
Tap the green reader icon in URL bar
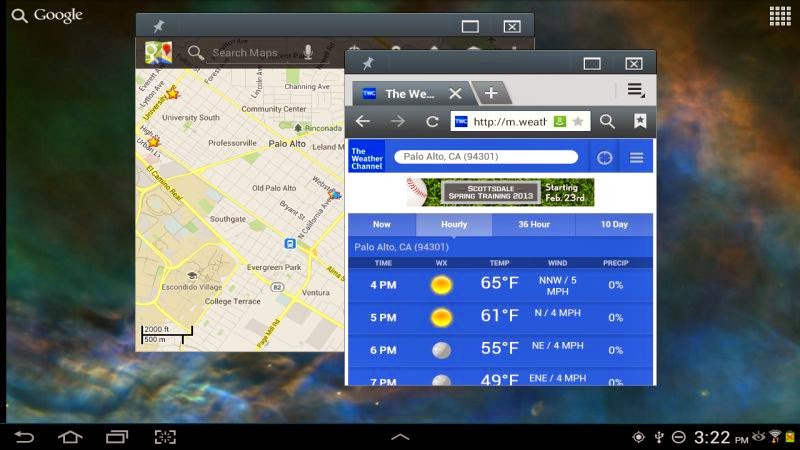560,121
